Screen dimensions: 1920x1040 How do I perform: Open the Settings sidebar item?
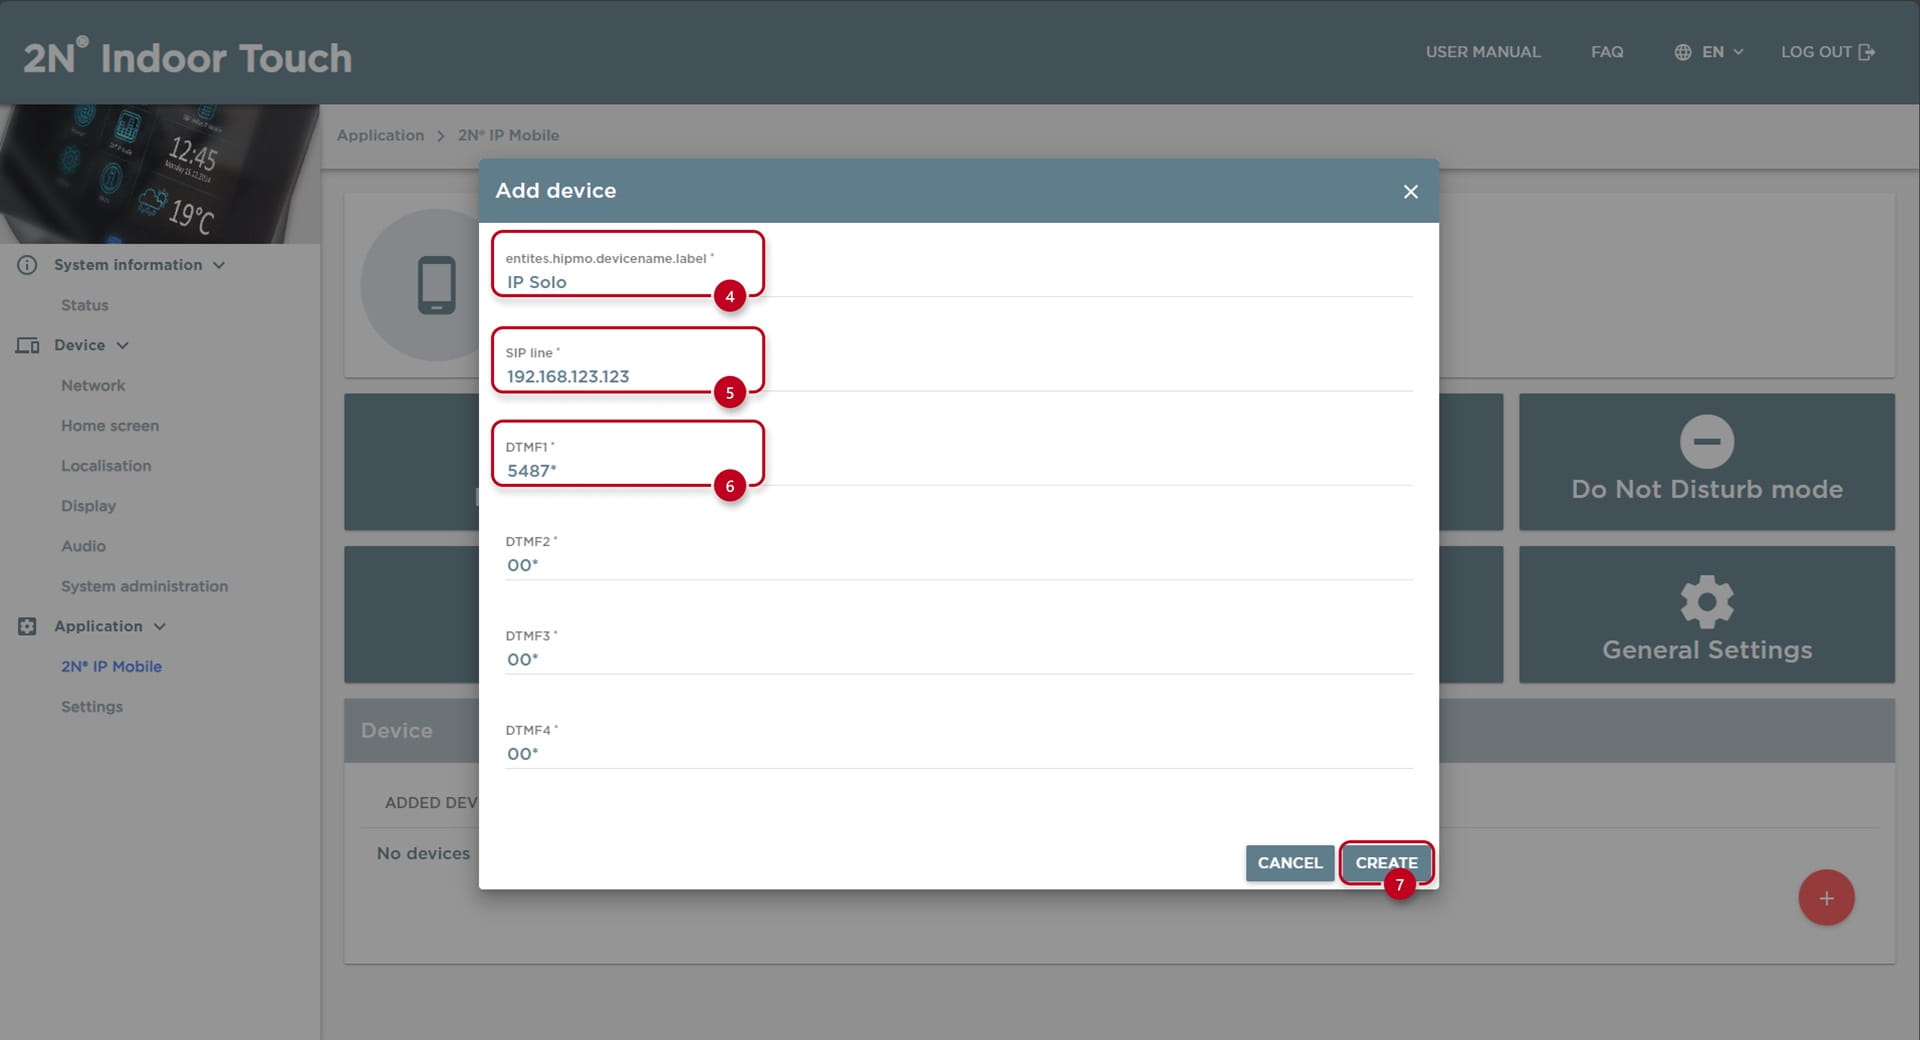pyautogui.click(x=92, y=706)
